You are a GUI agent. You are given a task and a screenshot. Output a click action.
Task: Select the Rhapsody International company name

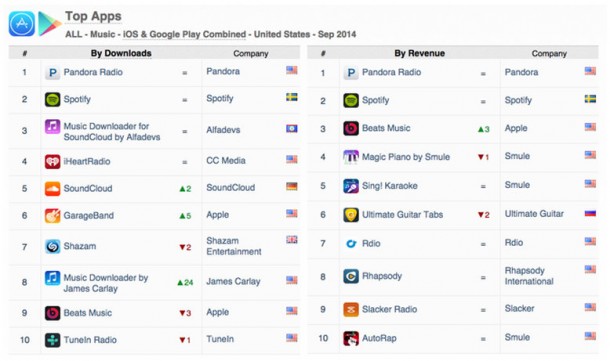click(529, 276)
